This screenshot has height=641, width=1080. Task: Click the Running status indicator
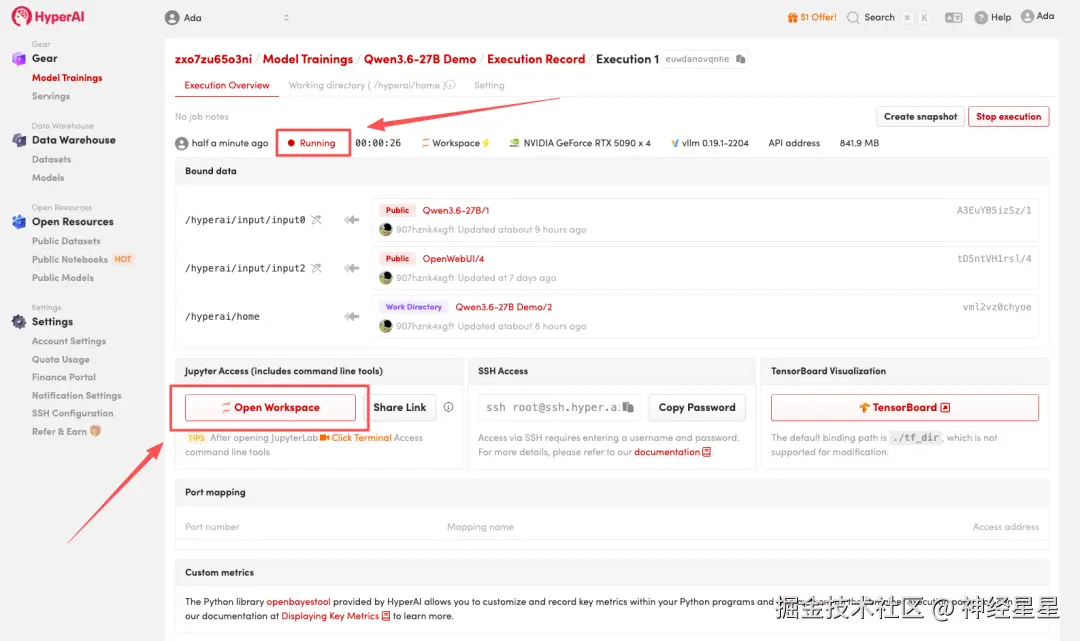point(313,143)
